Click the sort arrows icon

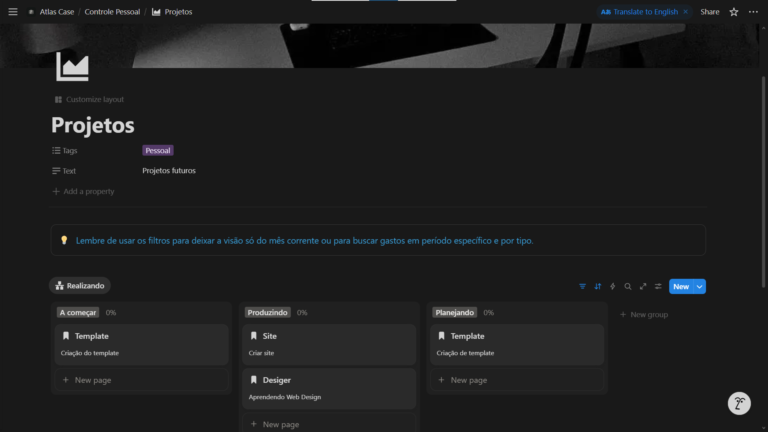(x=598, y=286)
